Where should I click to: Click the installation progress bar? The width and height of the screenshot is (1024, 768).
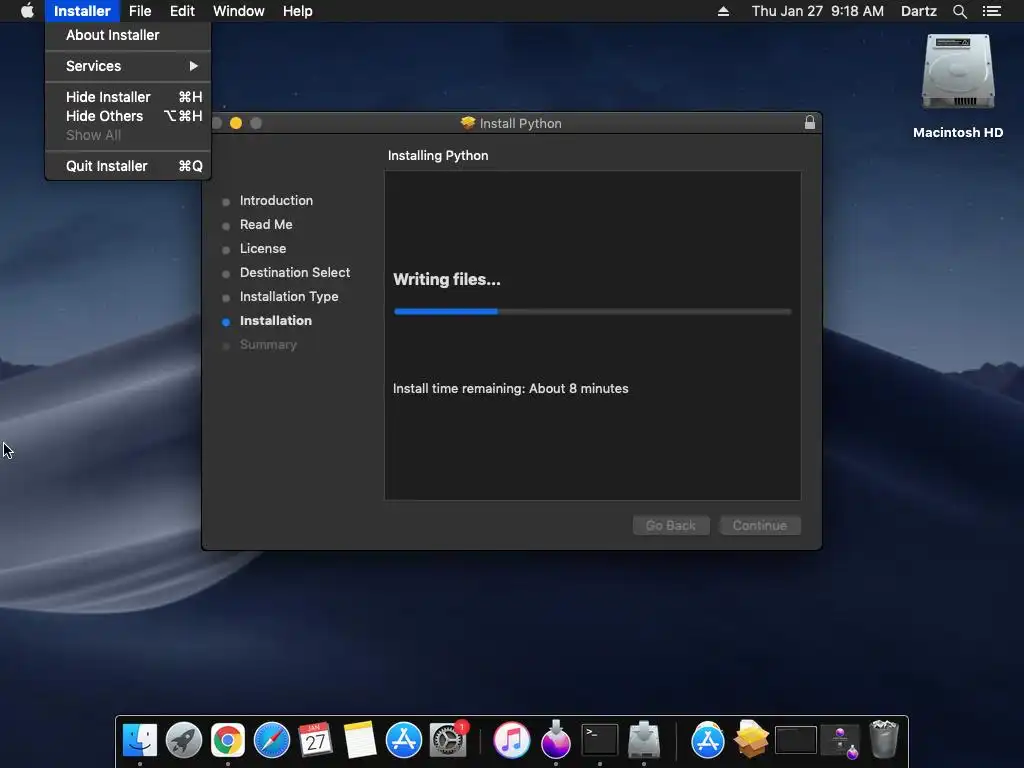(593, 312)
